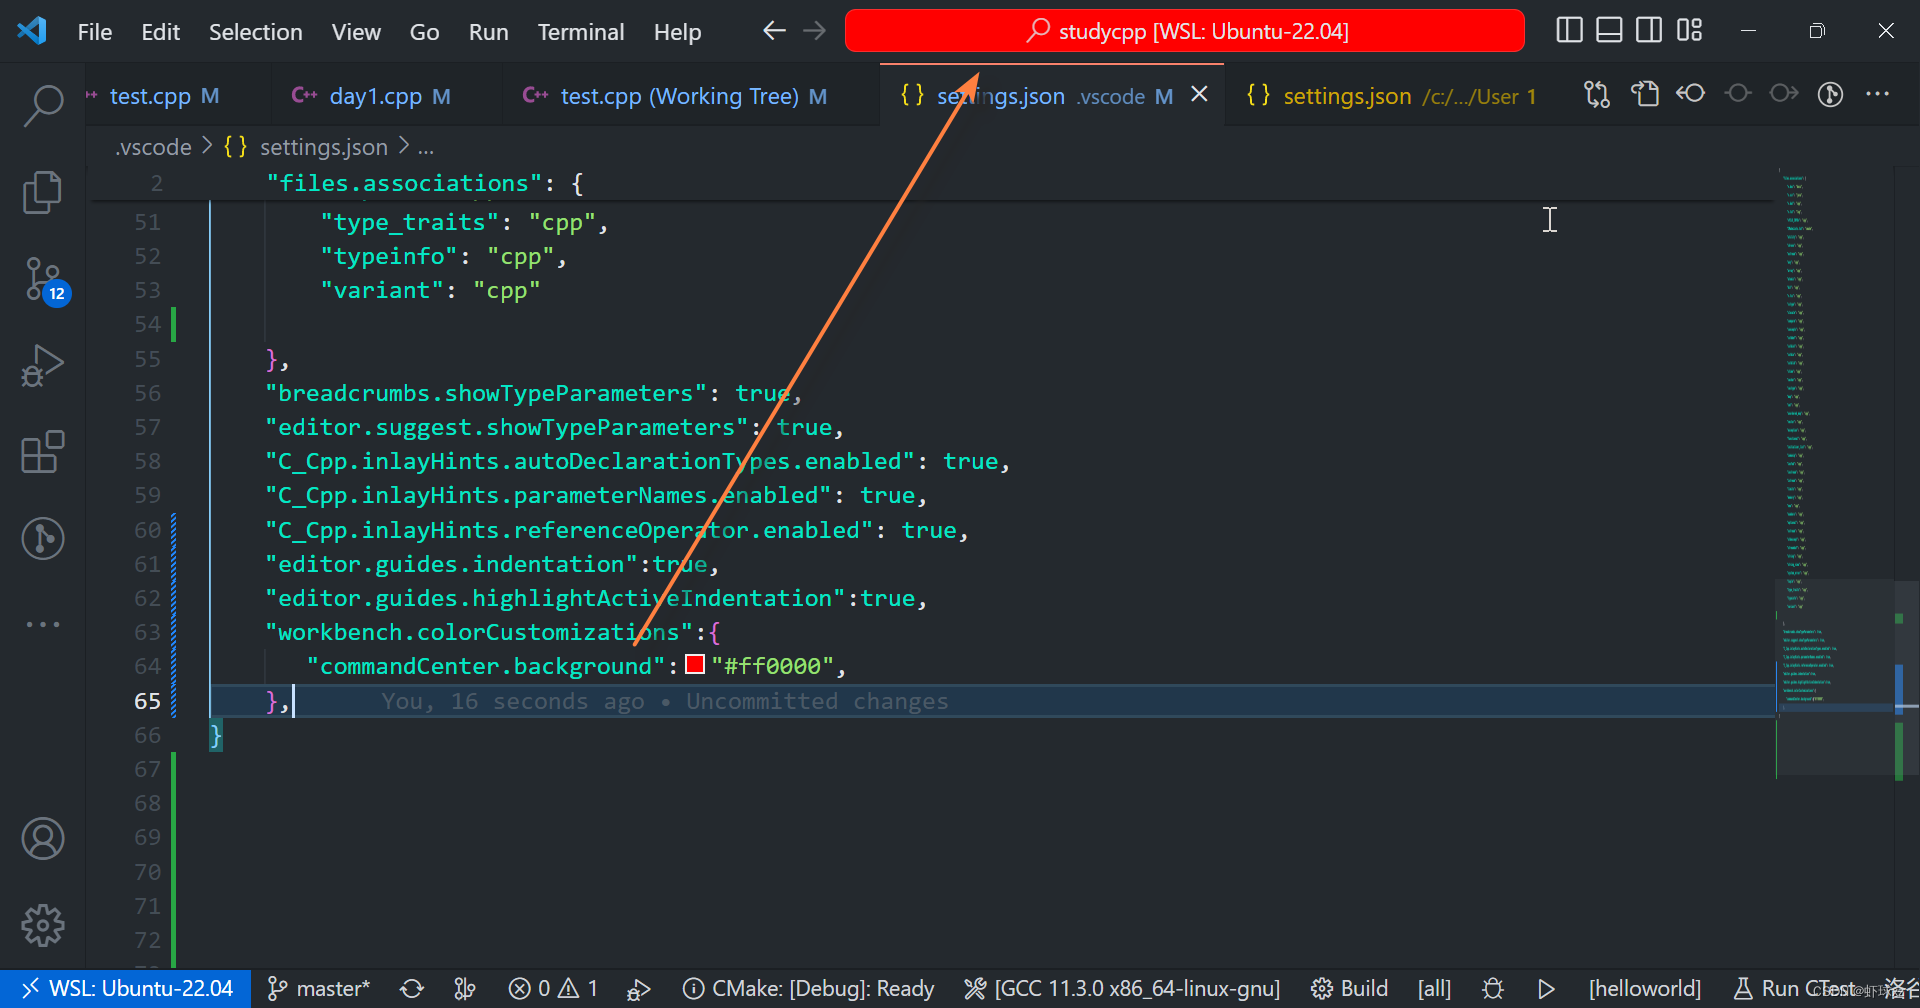Click the [all] build target

point(1434,989)
